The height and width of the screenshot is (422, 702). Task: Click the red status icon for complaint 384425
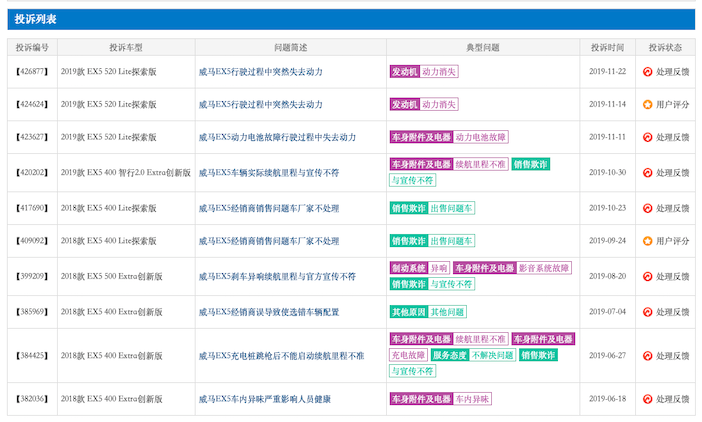point(647,356)
